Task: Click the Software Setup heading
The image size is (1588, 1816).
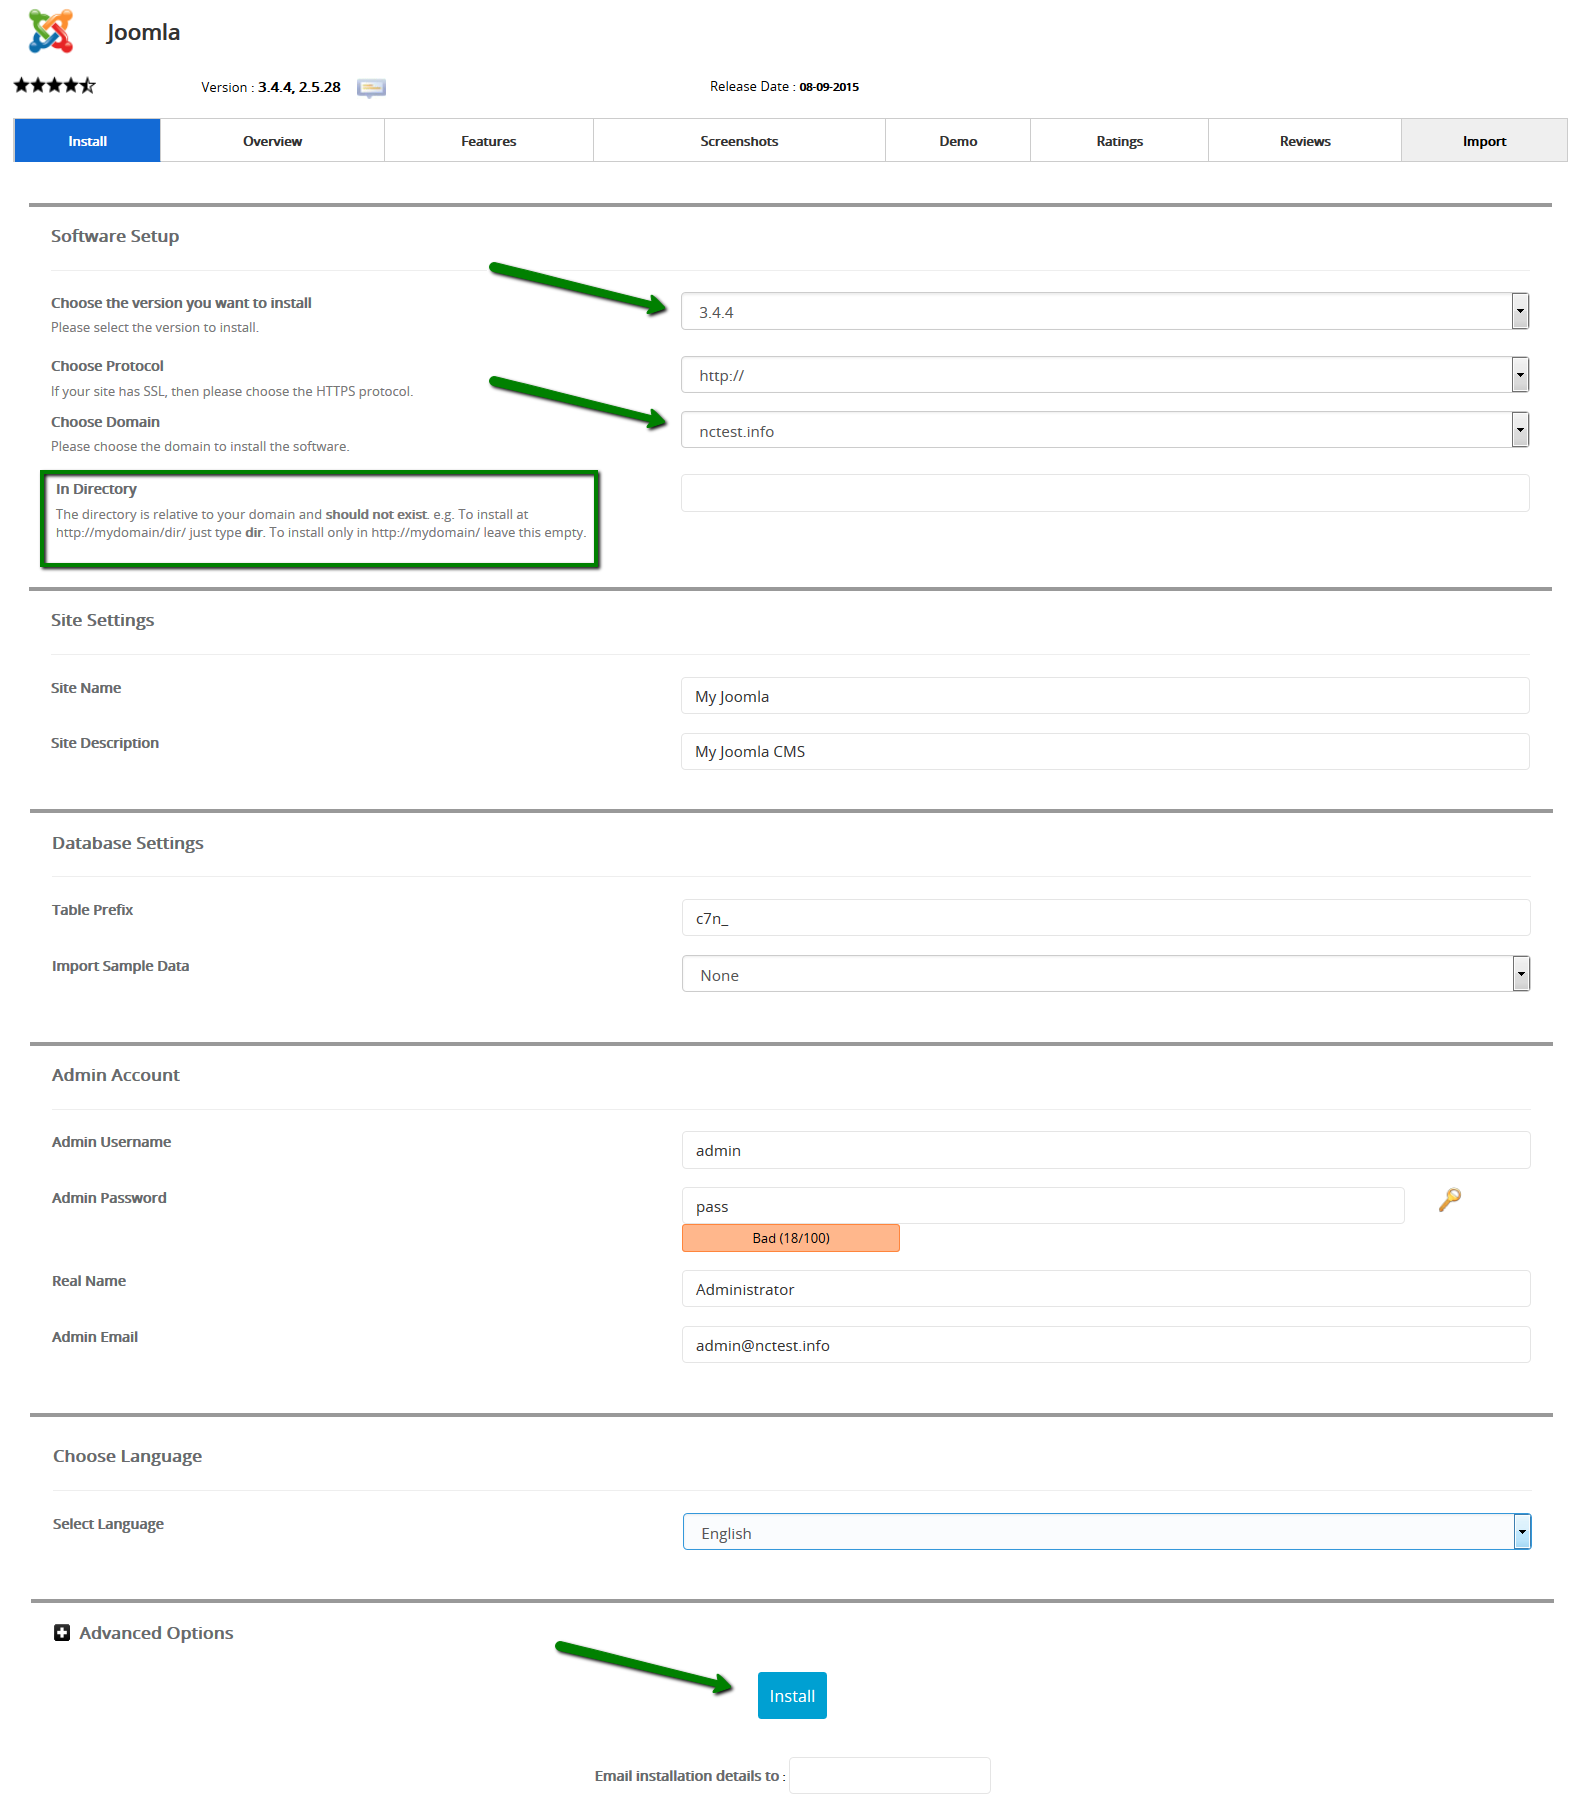Action: tap(115, 236)
